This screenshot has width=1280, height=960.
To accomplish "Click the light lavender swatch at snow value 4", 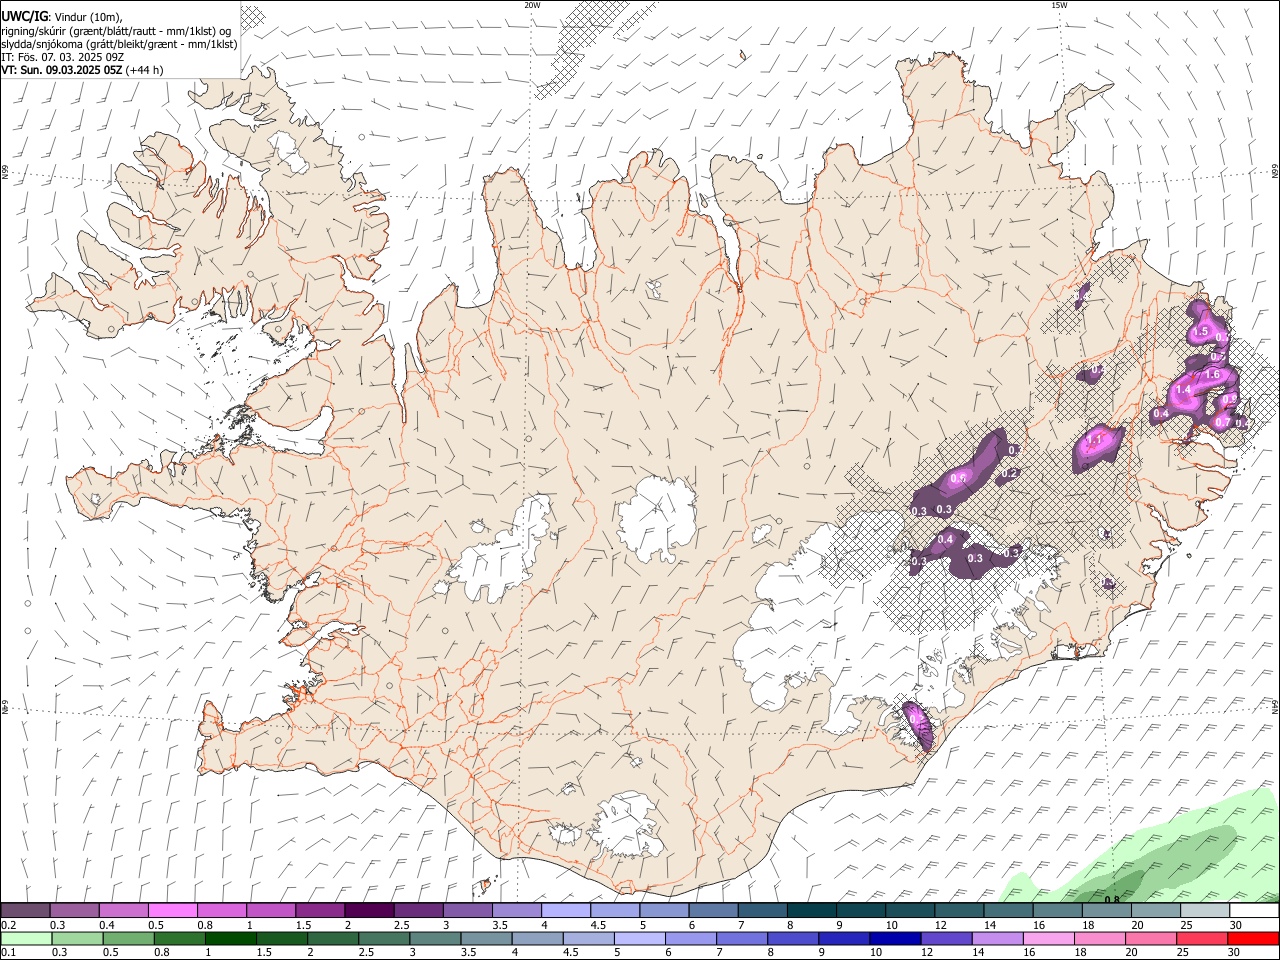I will 564,910.
